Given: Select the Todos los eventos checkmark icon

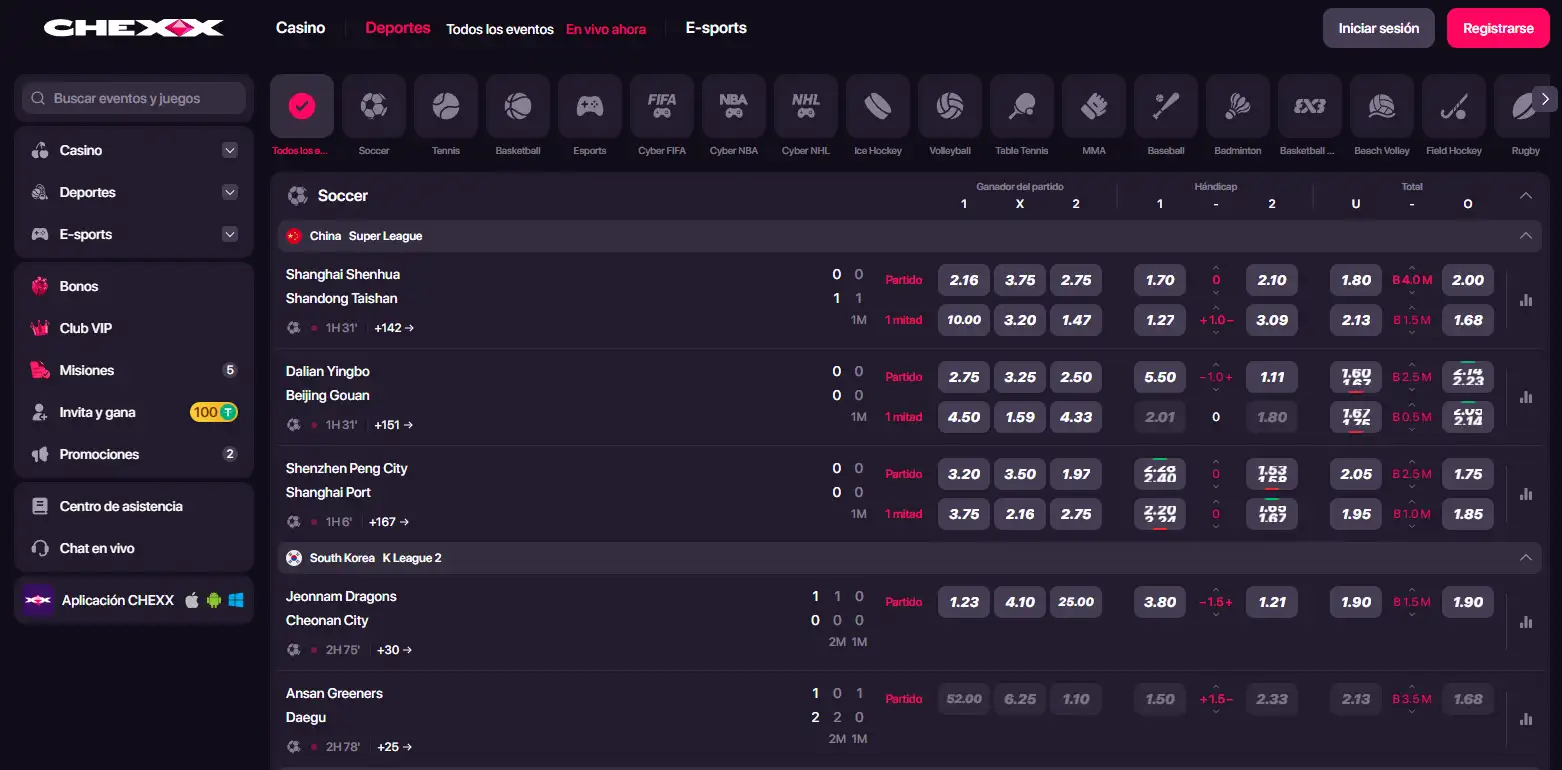Looking at the screenshot, I should pyautogui.click(x=302, y=106).
